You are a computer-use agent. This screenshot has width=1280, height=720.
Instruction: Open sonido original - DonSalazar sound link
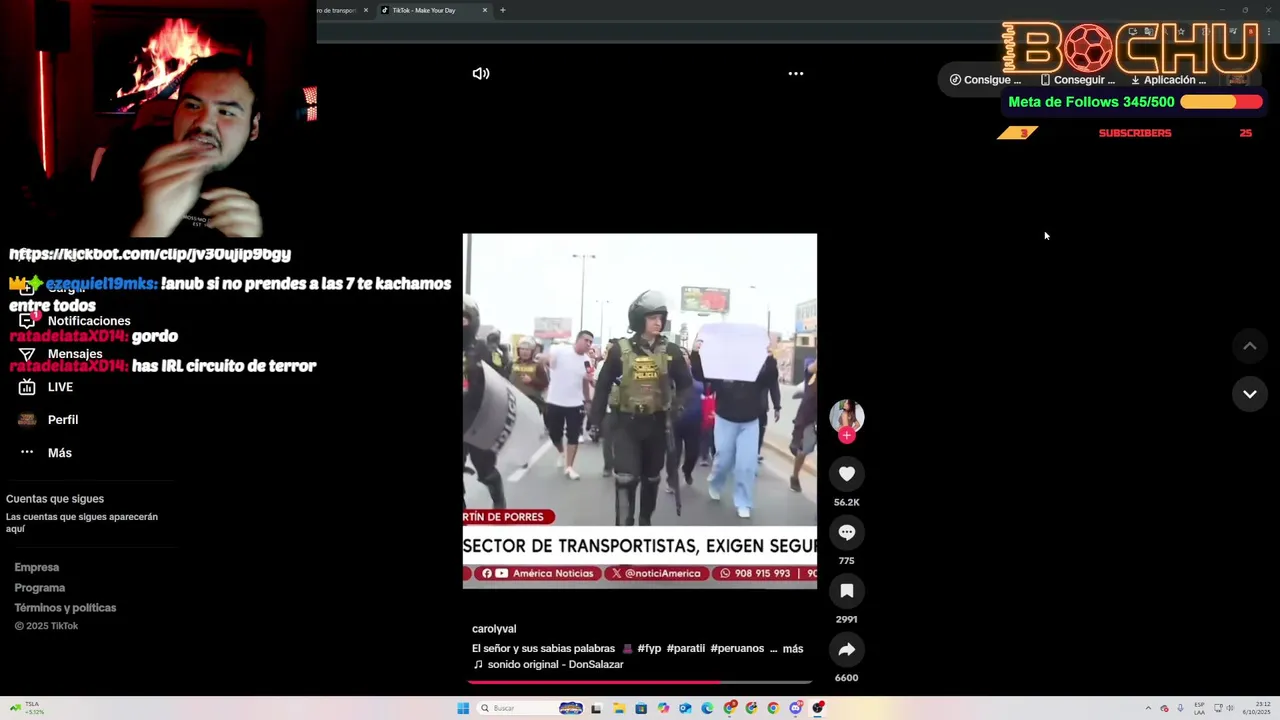(548, 665)
